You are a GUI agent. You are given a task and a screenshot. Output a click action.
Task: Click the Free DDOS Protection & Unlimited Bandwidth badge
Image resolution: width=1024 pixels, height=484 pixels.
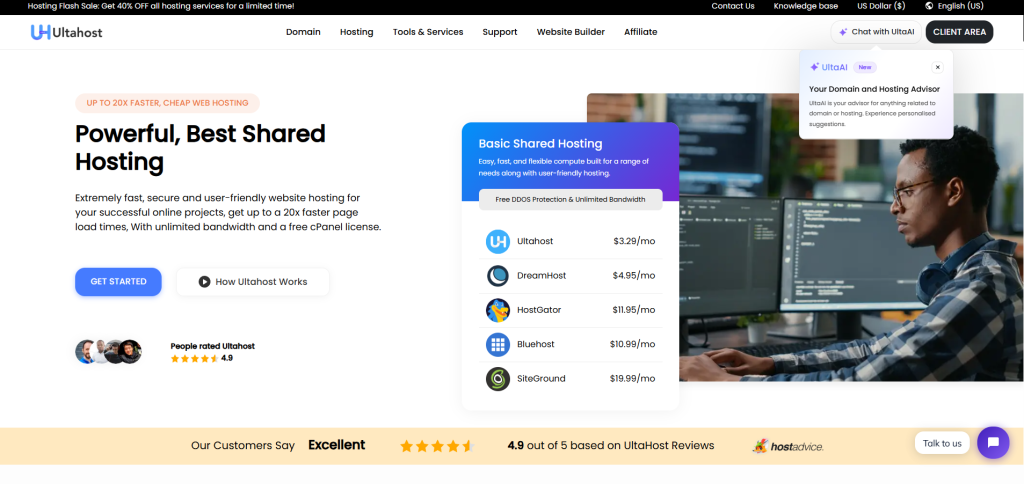point(571,200)
